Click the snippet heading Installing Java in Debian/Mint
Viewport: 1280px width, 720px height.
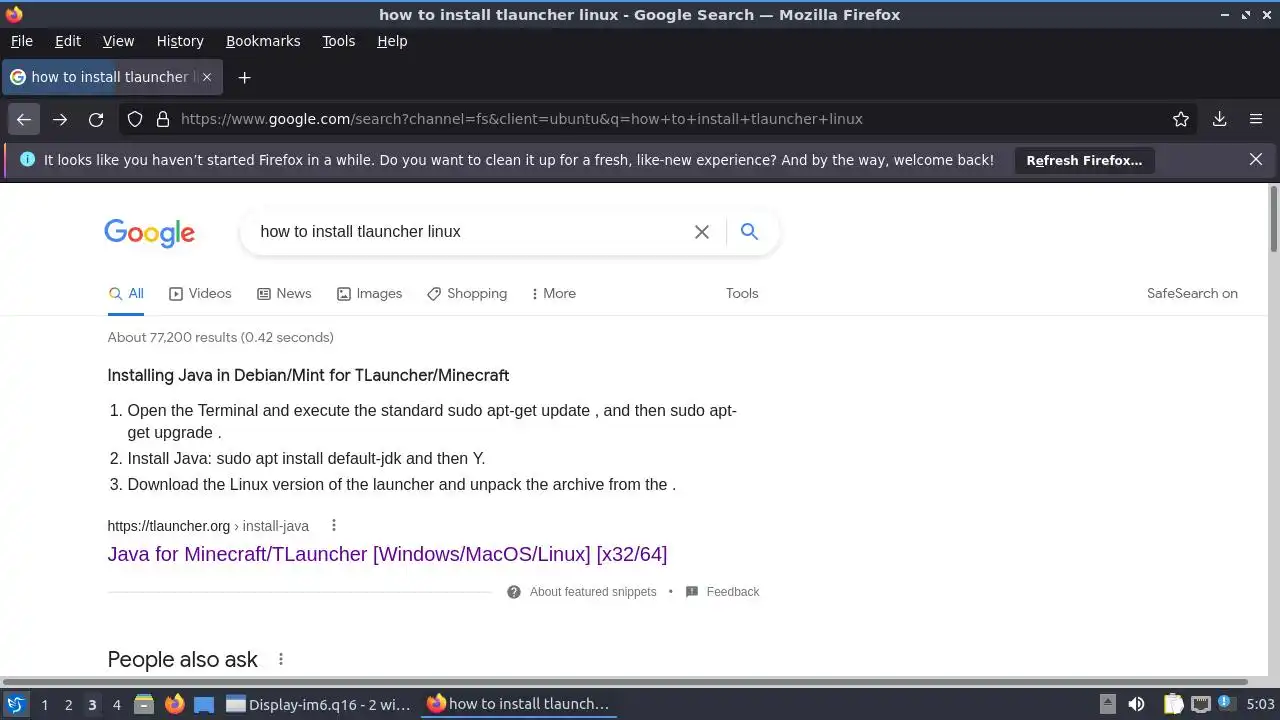tap(308, 376)
